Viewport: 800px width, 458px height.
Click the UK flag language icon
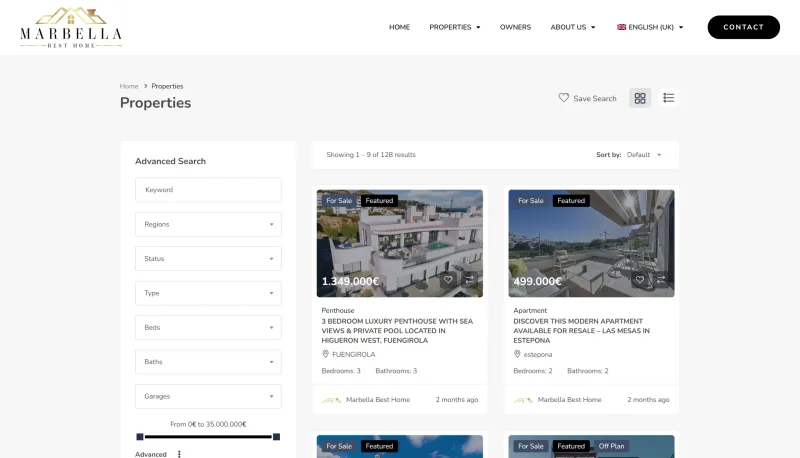(621, 27)
